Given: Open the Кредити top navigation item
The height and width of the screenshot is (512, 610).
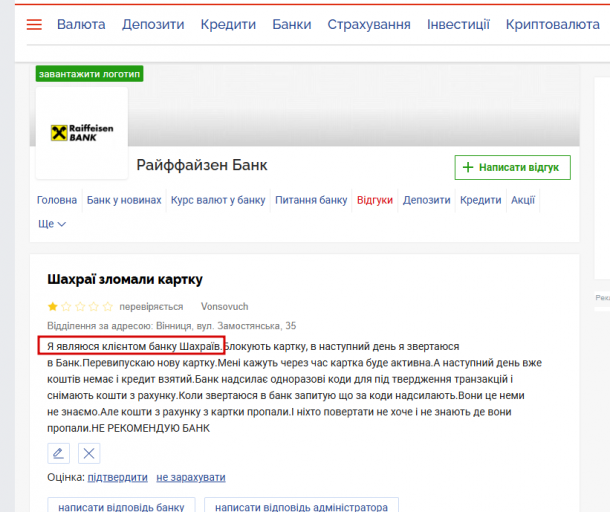Looking at the screenshot, I should pos(228,24).
